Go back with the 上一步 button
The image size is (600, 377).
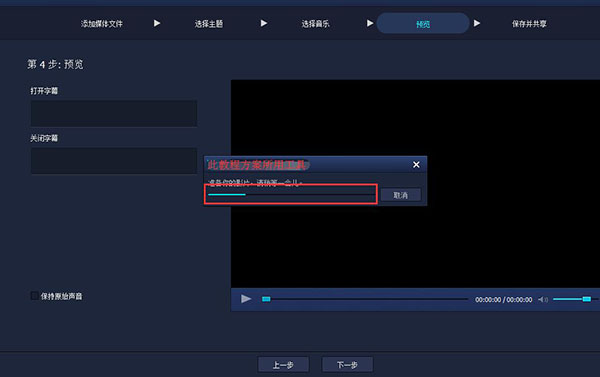coord(283,365)
